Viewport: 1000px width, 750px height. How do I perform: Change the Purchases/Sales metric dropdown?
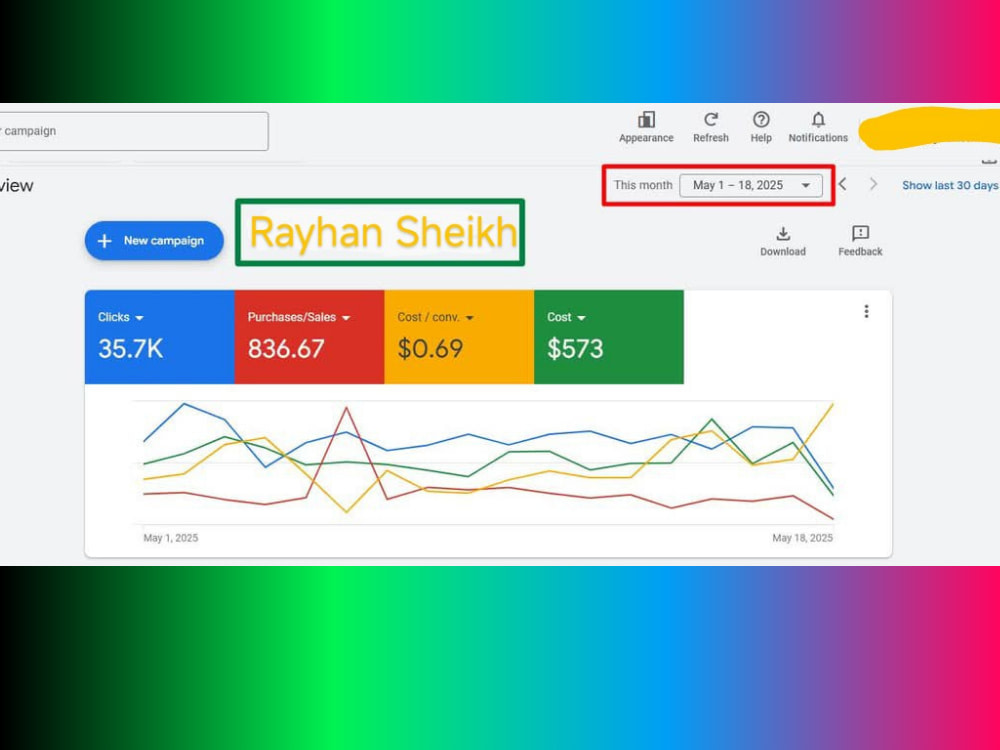tap(298, 318)
